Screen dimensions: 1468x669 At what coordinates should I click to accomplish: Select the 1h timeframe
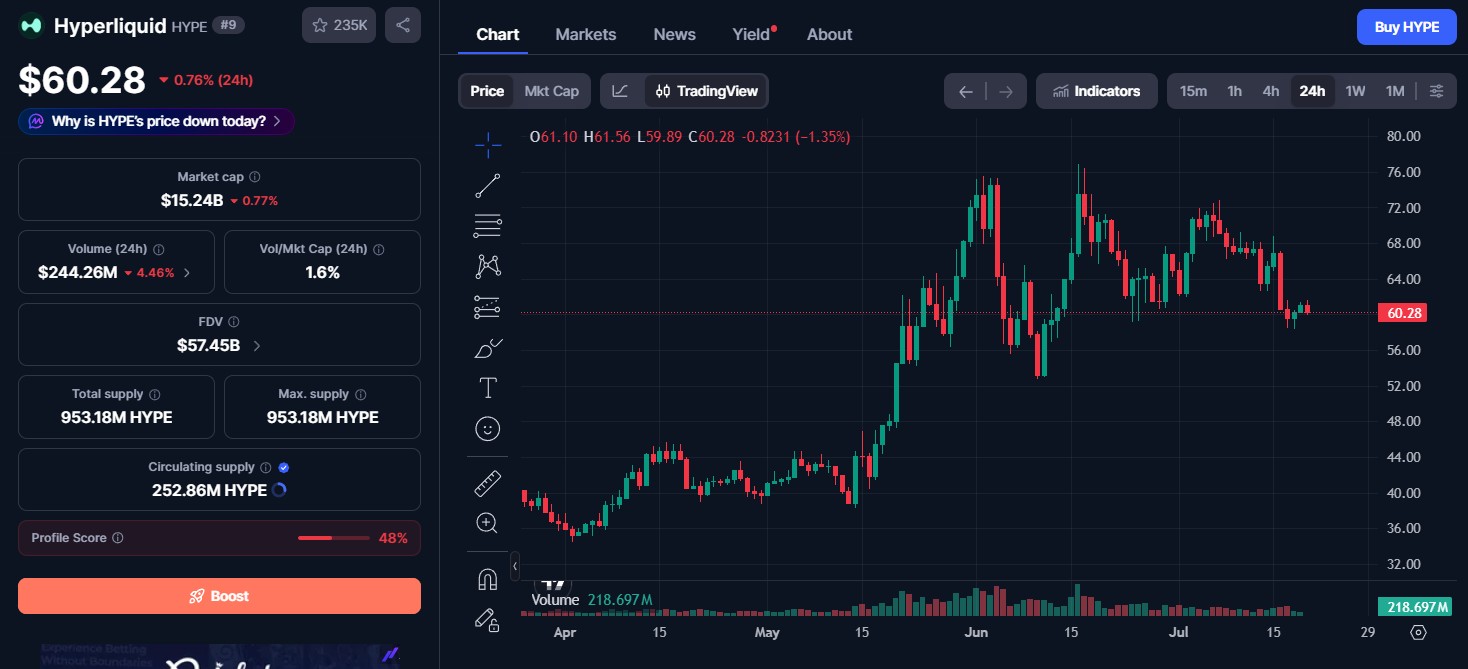click(x=1235, y=91)
